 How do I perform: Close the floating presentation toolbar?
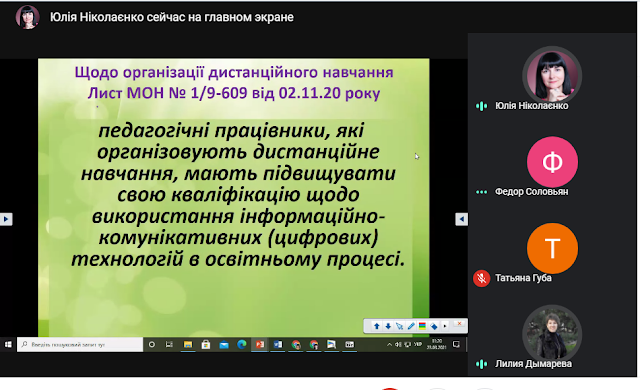coord(459,324)
